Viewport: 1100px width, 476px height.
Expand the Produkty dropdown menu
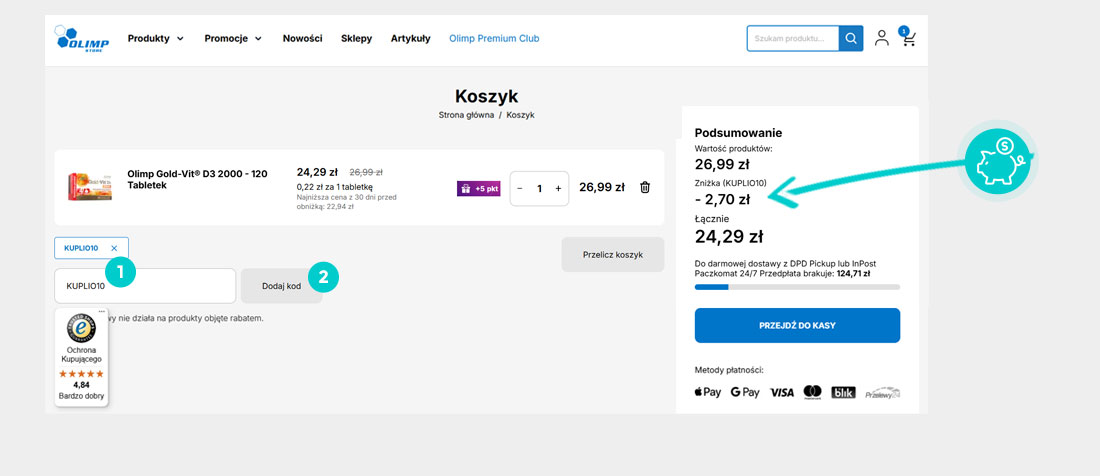[155, 39]
